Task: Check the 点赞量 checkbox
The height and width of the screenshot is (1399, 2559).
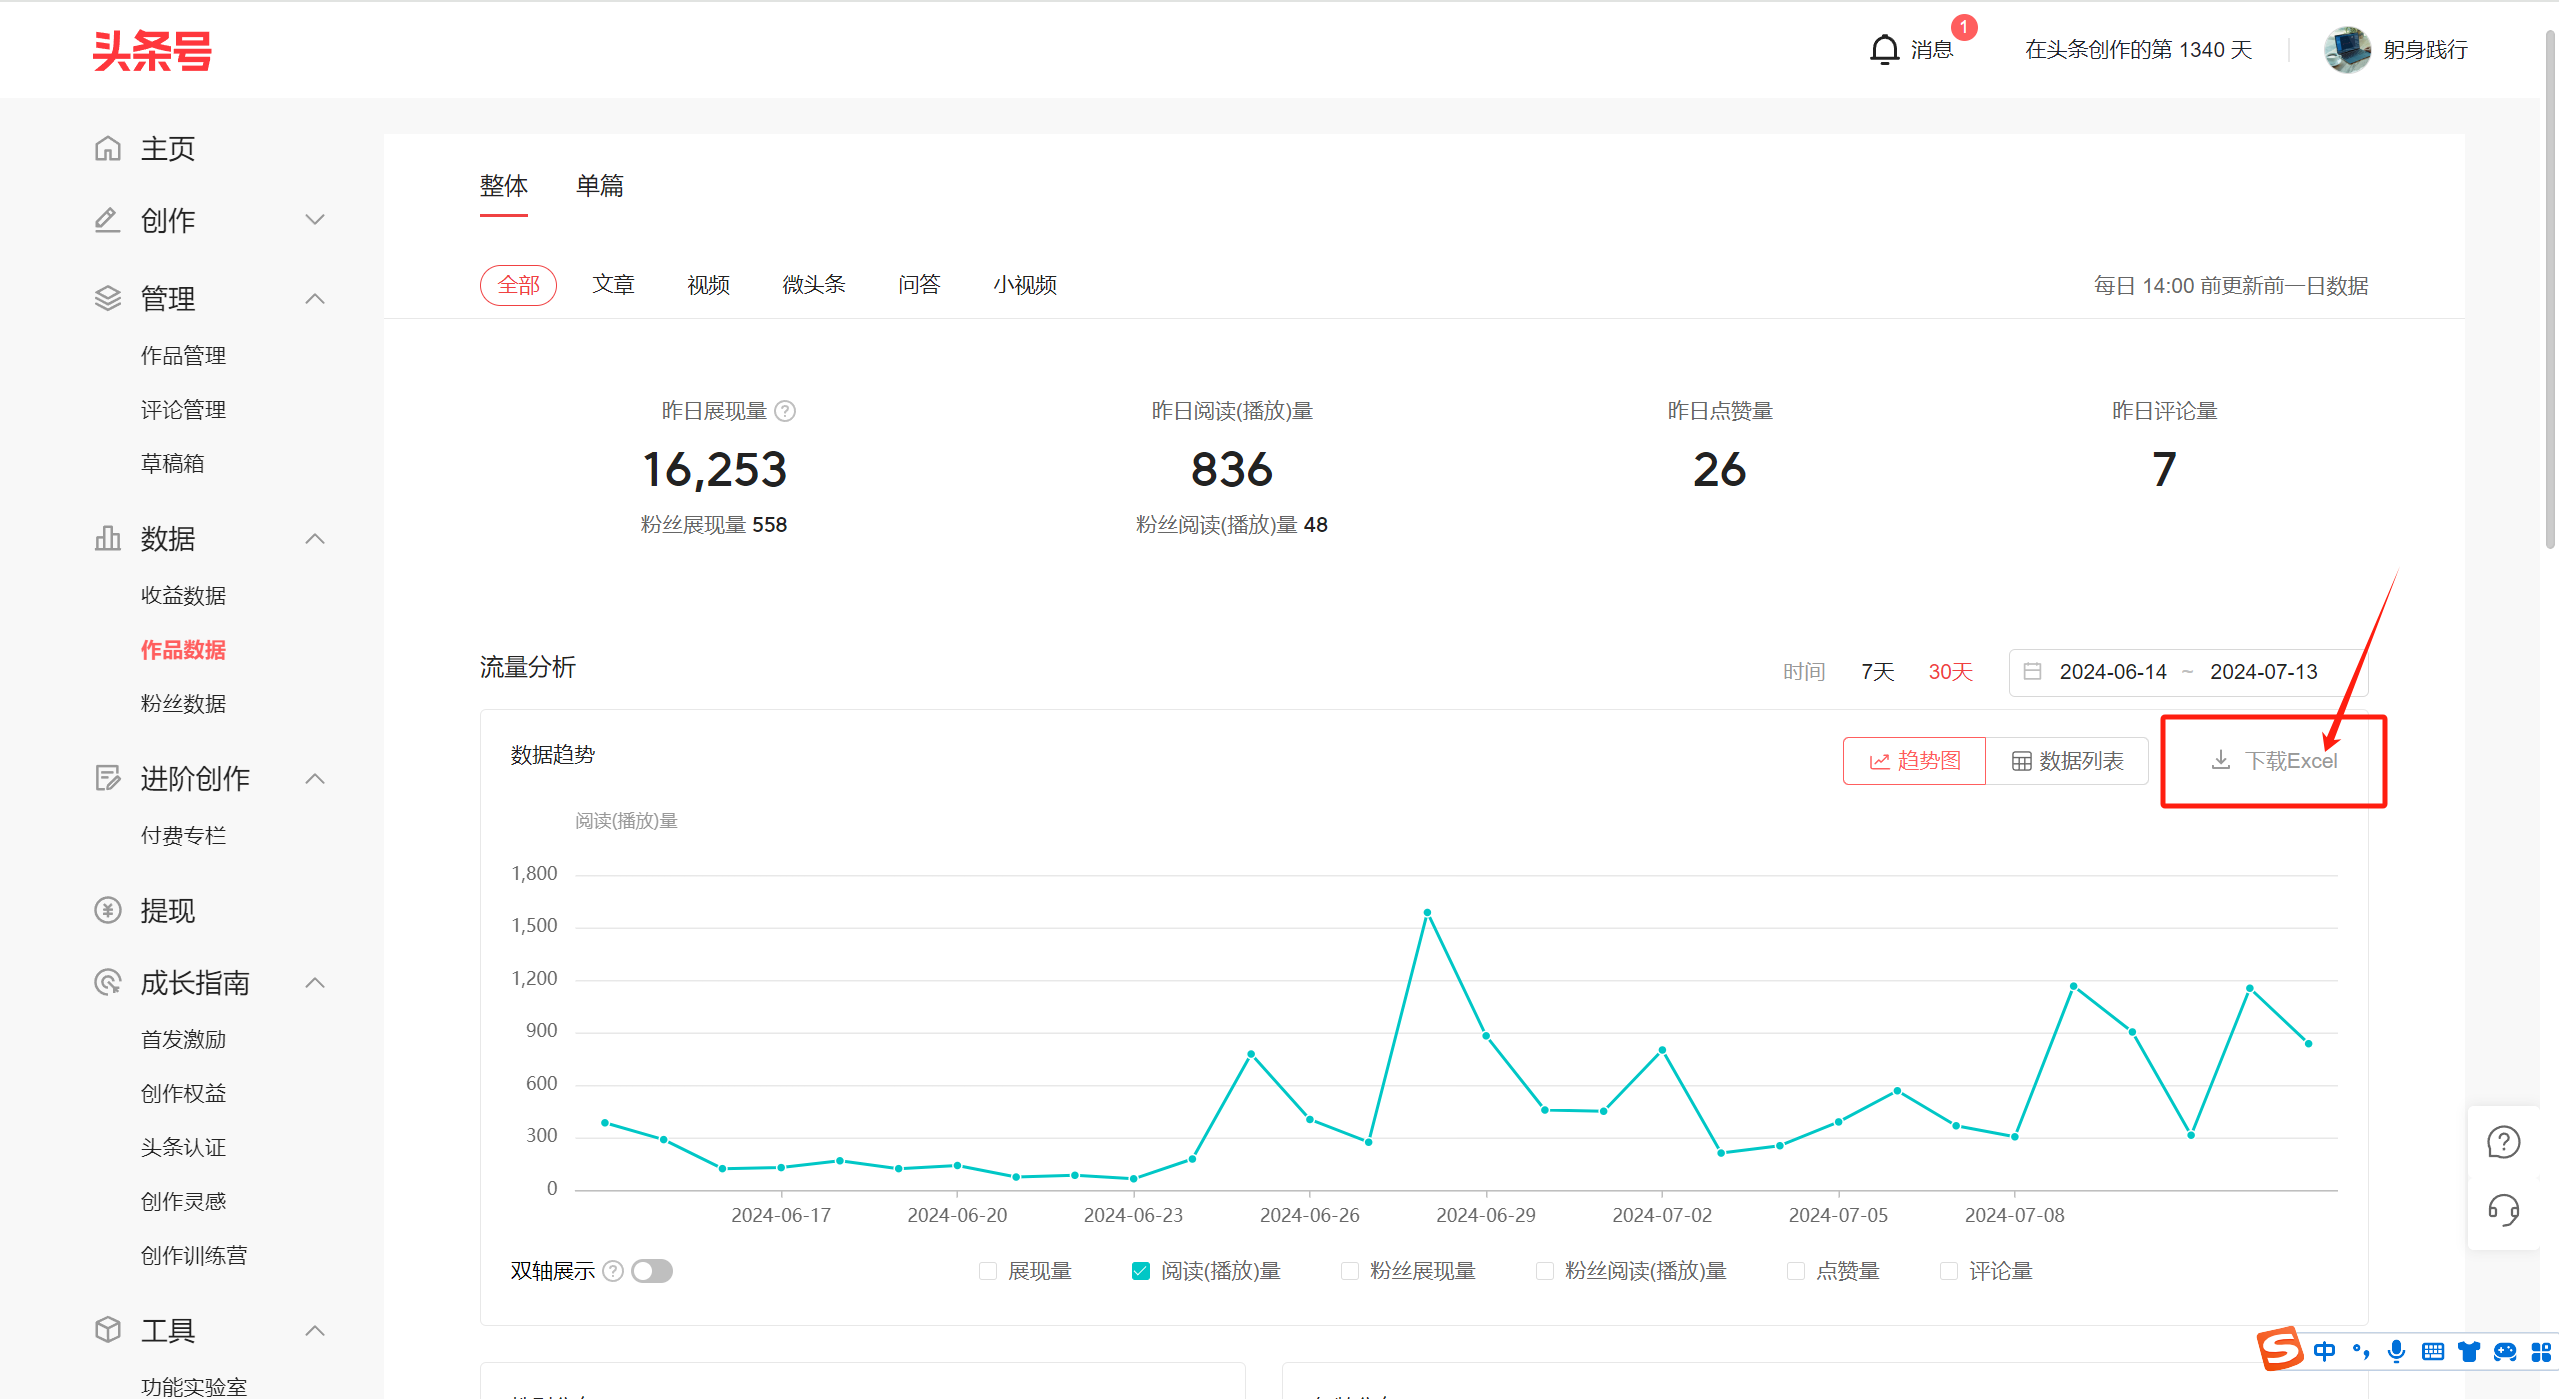Action: click(x=1796, y=1271)
